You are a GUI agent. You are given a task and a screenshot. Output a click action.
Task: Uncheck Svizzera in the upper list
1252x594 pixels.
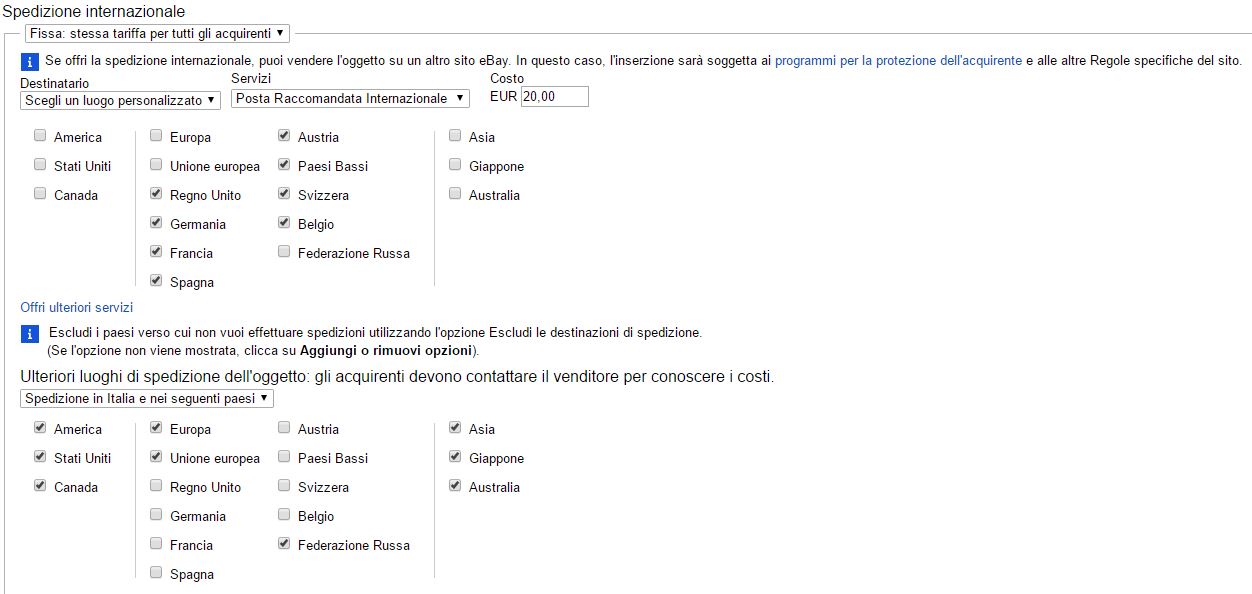[284, 194]
